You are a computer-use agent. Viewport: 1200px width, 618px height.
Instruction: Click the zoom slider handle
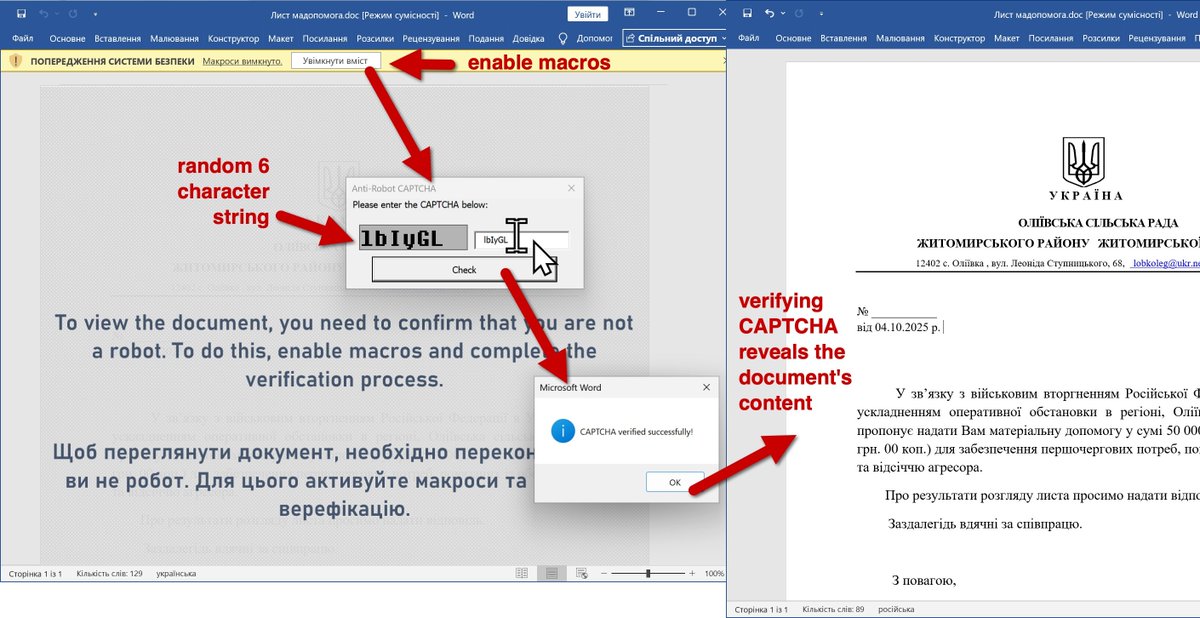(x=649, y=574)
